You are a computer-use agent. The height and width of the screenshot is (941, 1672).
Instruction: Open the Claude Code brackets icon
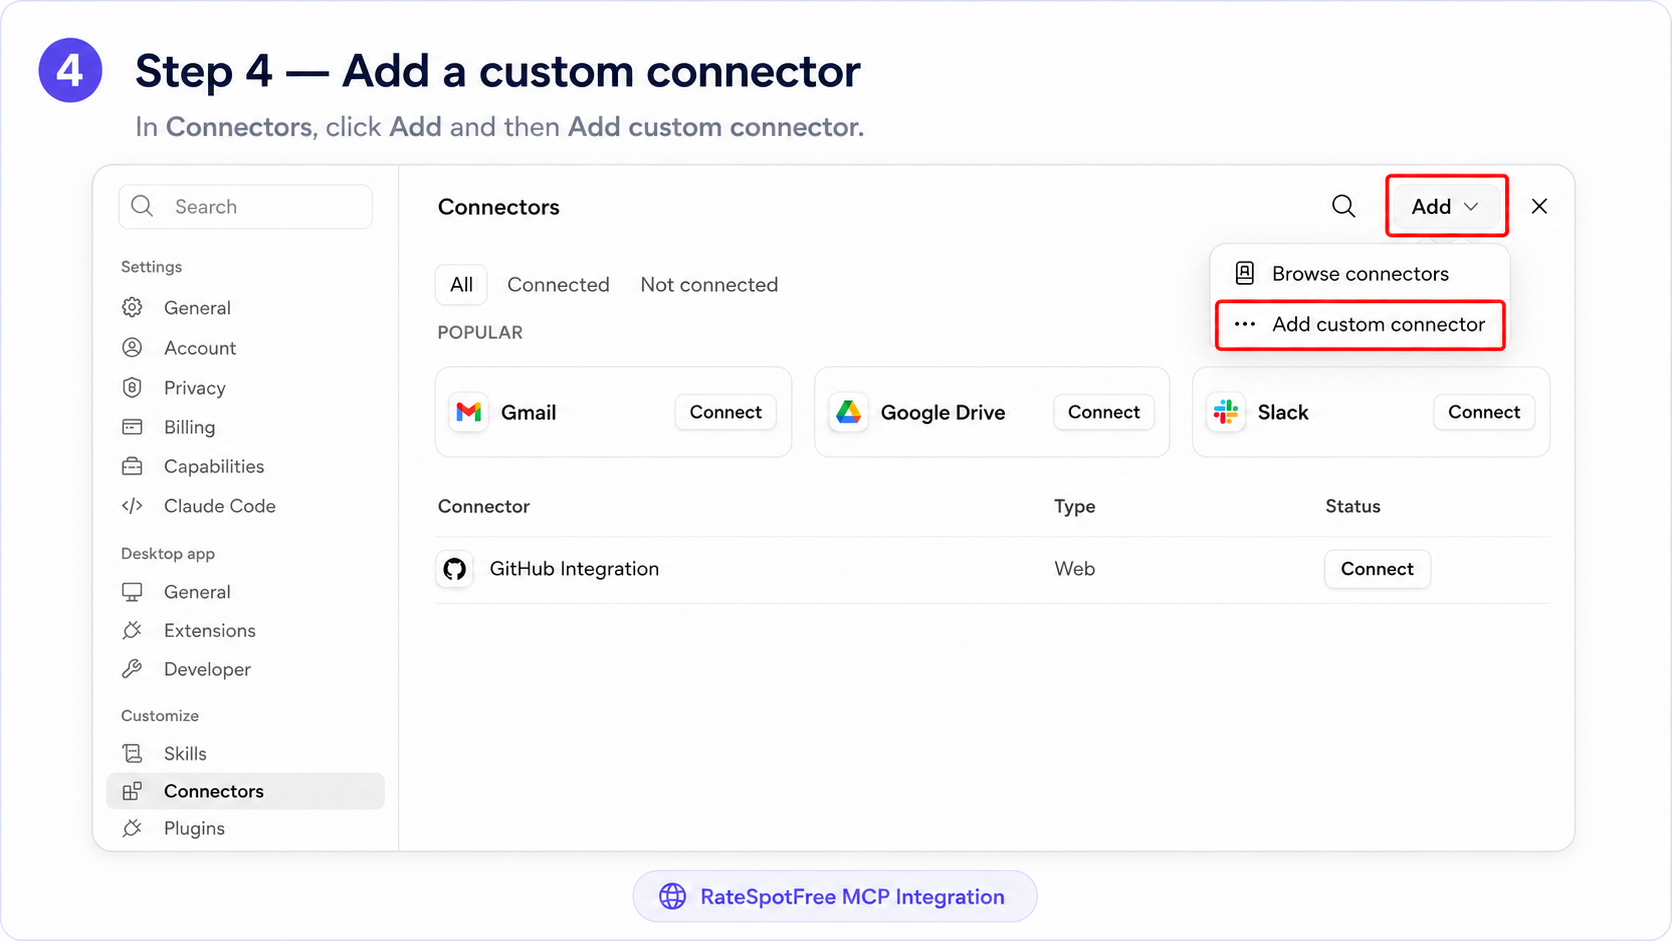coord(132,506)
